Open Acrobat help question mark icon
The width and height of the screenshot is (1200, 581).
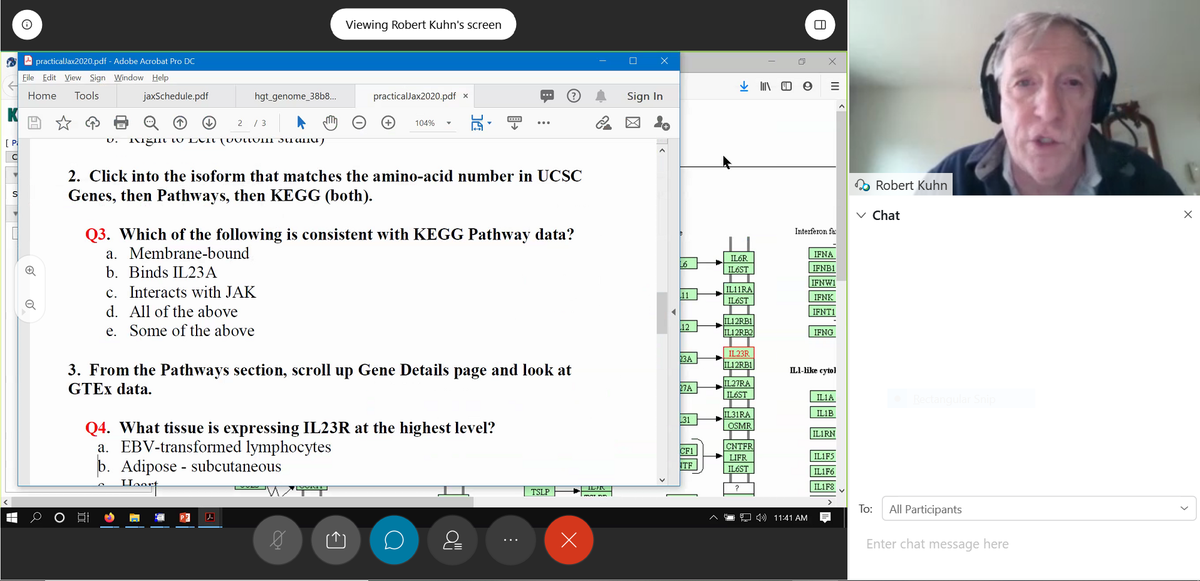click(574, 96)
